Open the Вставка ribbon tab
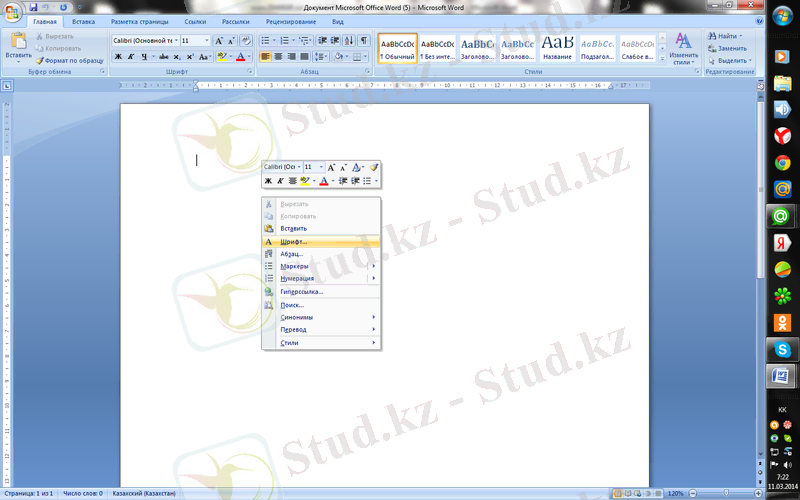The image size is (800, 500). (83, 21)
